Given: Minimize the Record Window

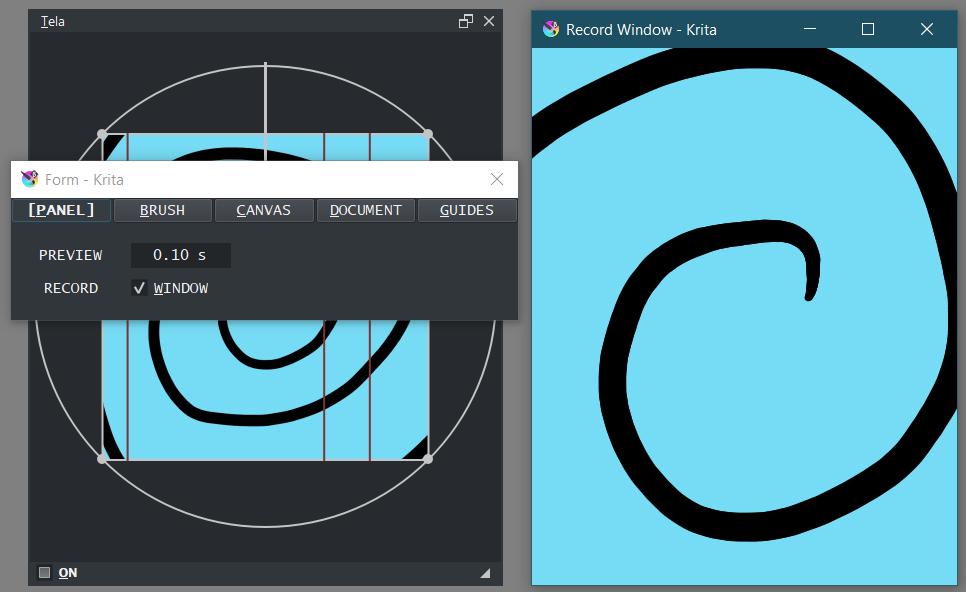Looking at the screenshot, I should click(810, 29).
